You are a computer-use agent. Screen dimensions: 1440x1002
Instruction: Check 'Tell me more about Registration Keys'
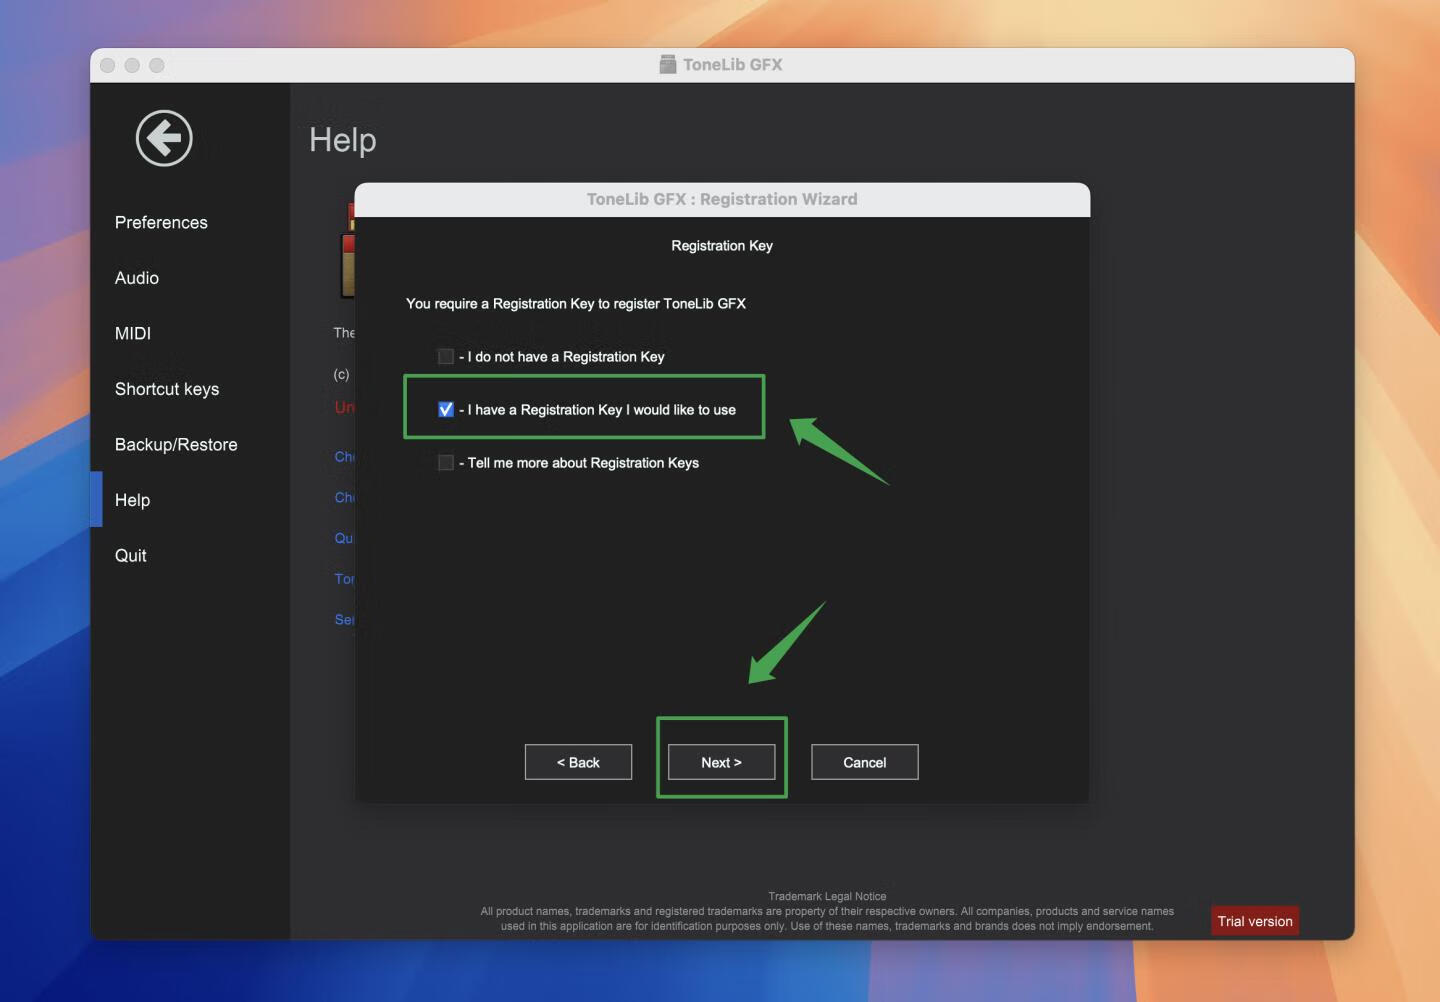[x=446, y=462]
